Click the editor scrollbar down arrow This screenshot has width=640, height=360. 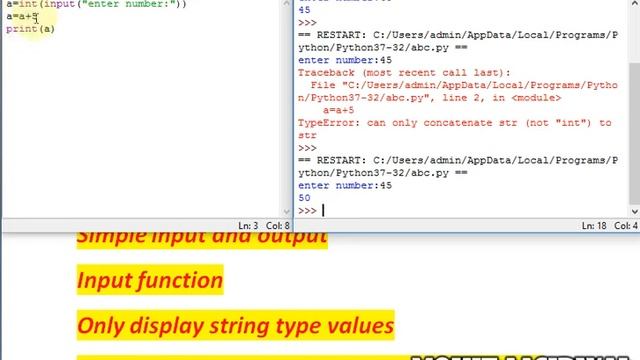pos(287,211)
